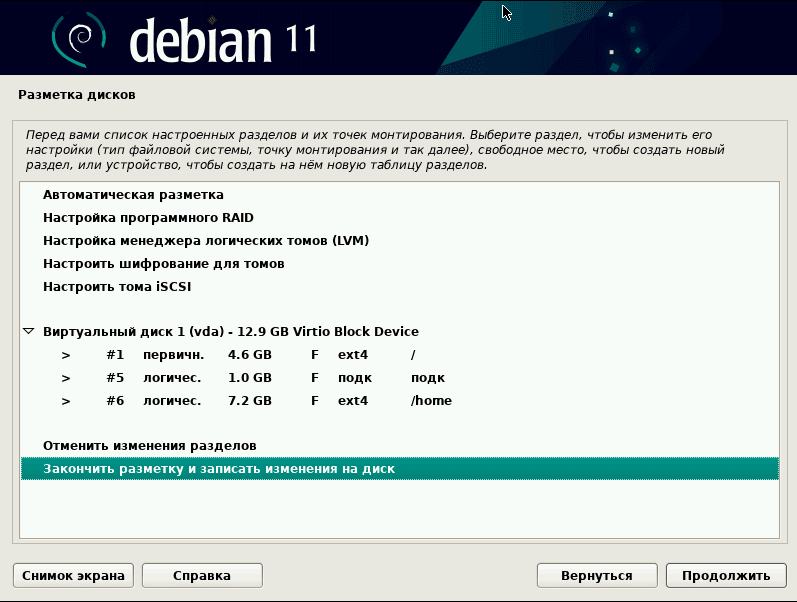Click the '>' arrow of partition #1
This screenshot has width=797, height=602.
66,355
